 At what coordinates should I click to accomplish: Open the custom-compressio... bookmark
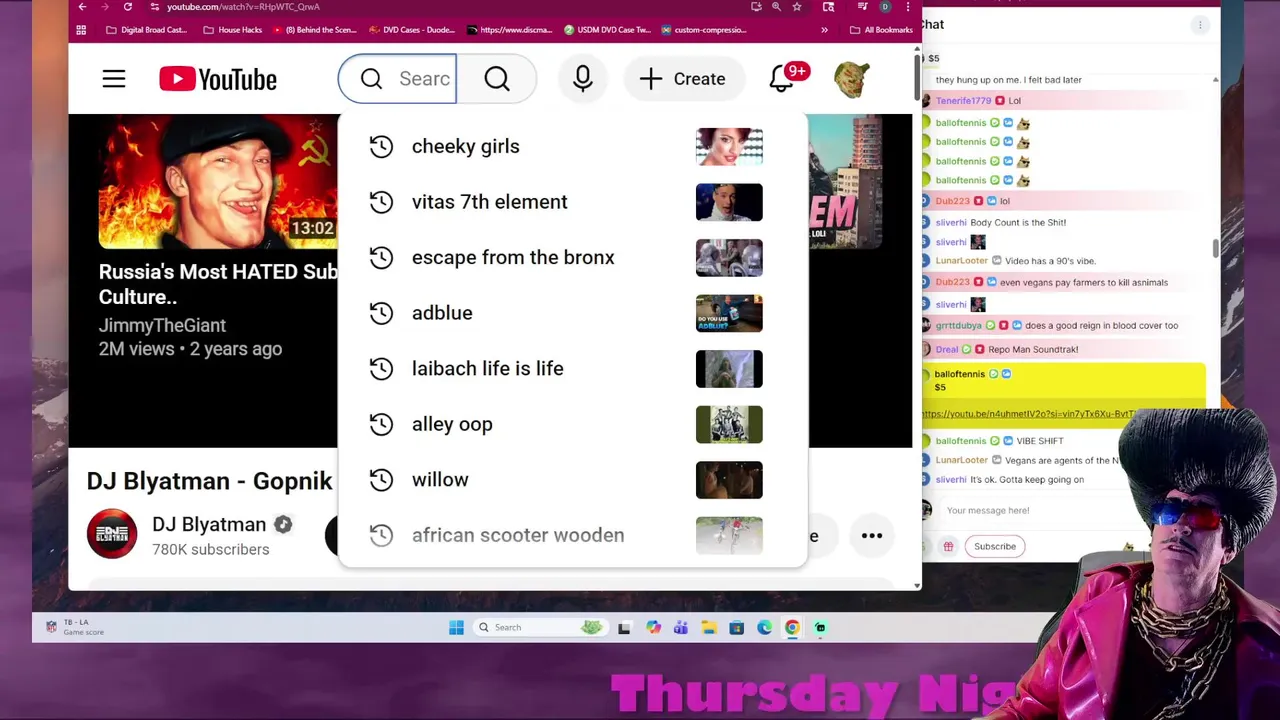pos(704,30)
